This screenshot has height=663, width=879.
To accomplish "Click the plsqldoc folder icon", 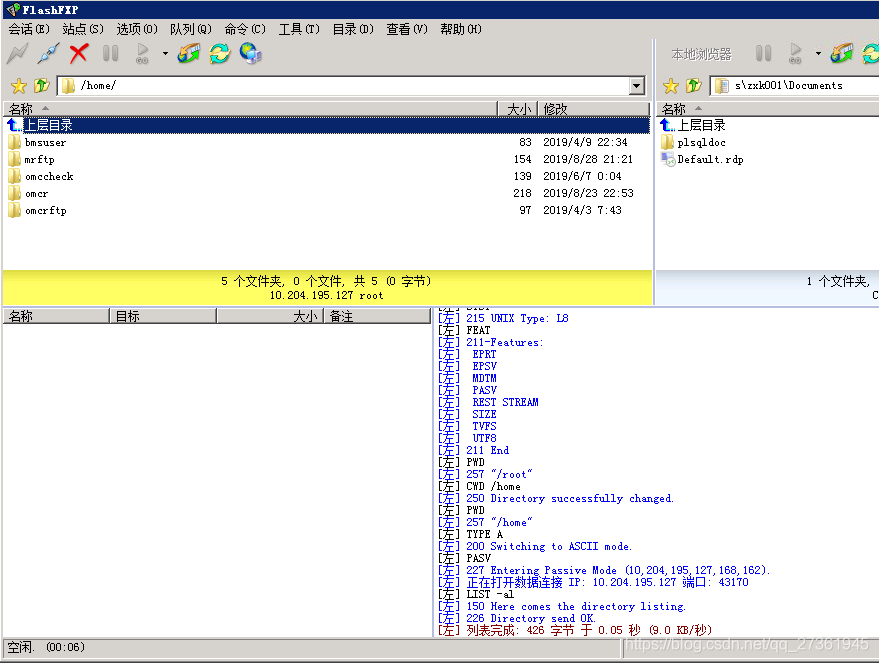I will 668,142.
